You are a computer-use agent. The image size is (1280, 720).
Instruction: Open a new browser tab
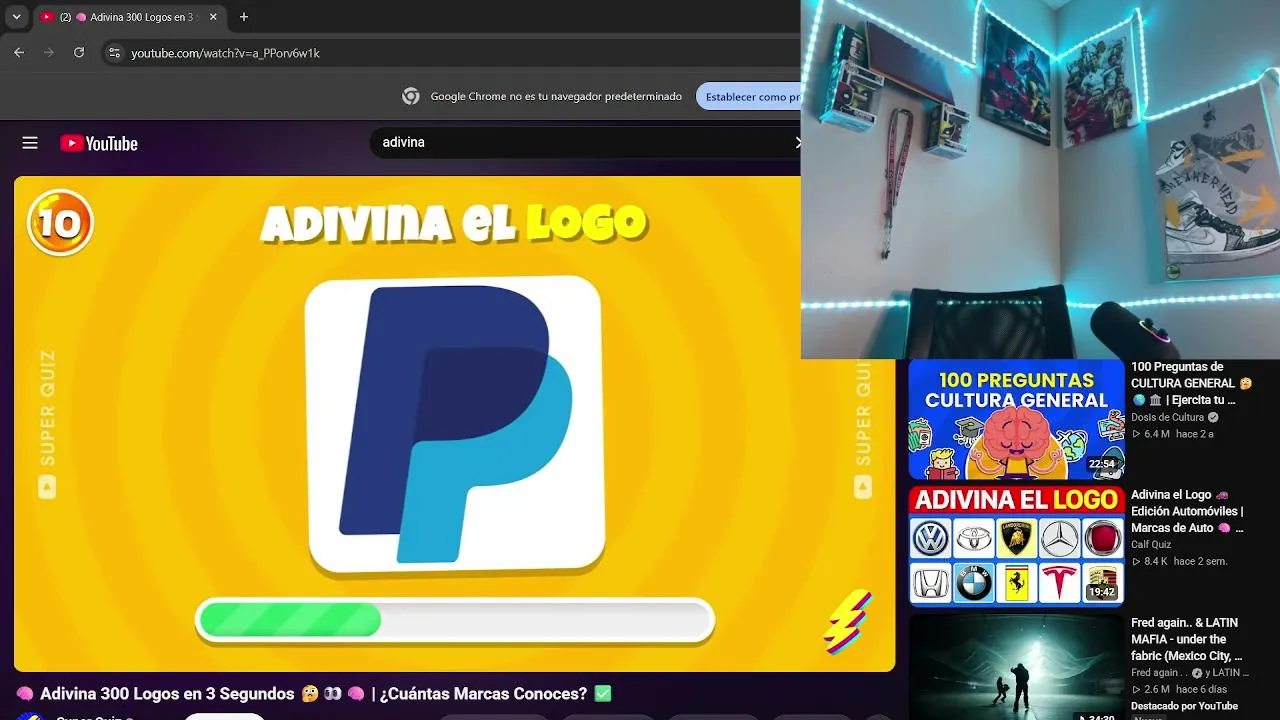(244, 17)
